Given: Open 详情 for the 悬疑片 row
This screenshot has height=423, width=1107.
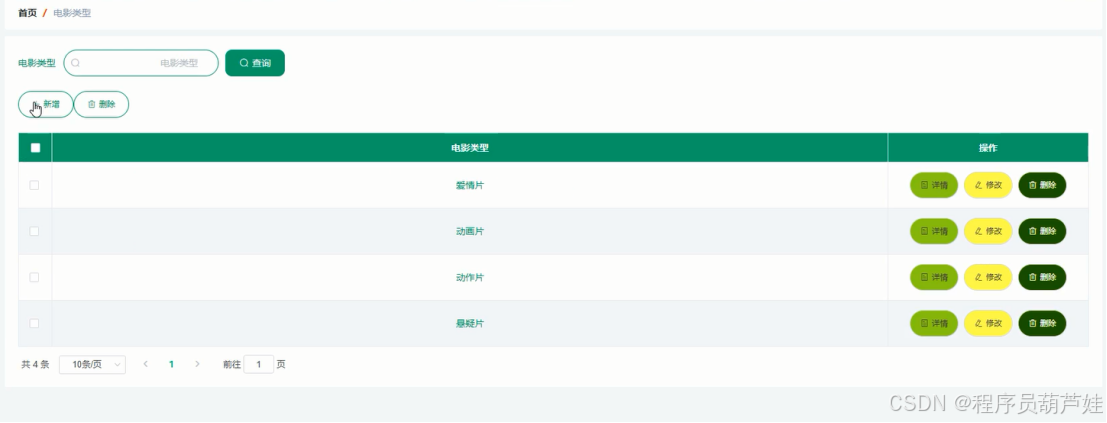Looking at the screenshot, I should point(934,323).
